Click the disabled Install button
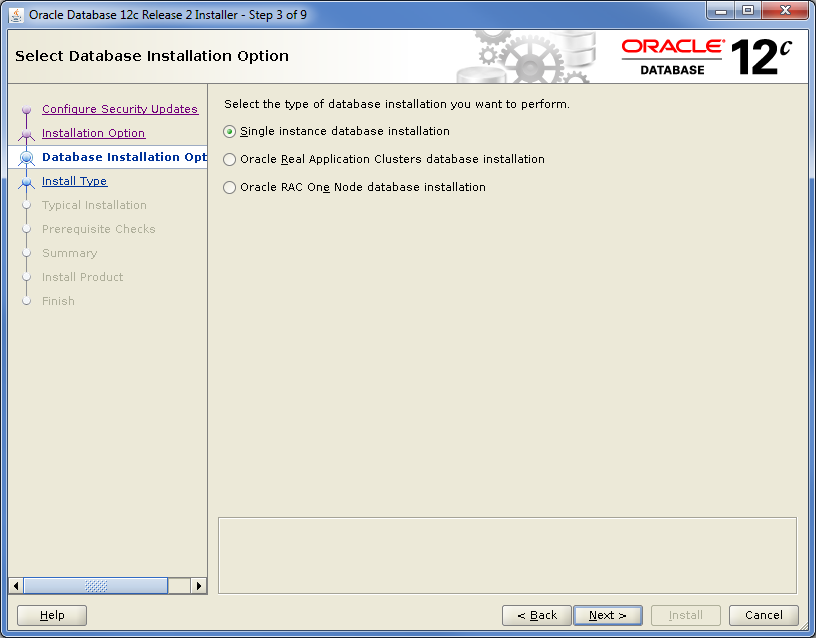816x638 pixels. coord(685,615)
